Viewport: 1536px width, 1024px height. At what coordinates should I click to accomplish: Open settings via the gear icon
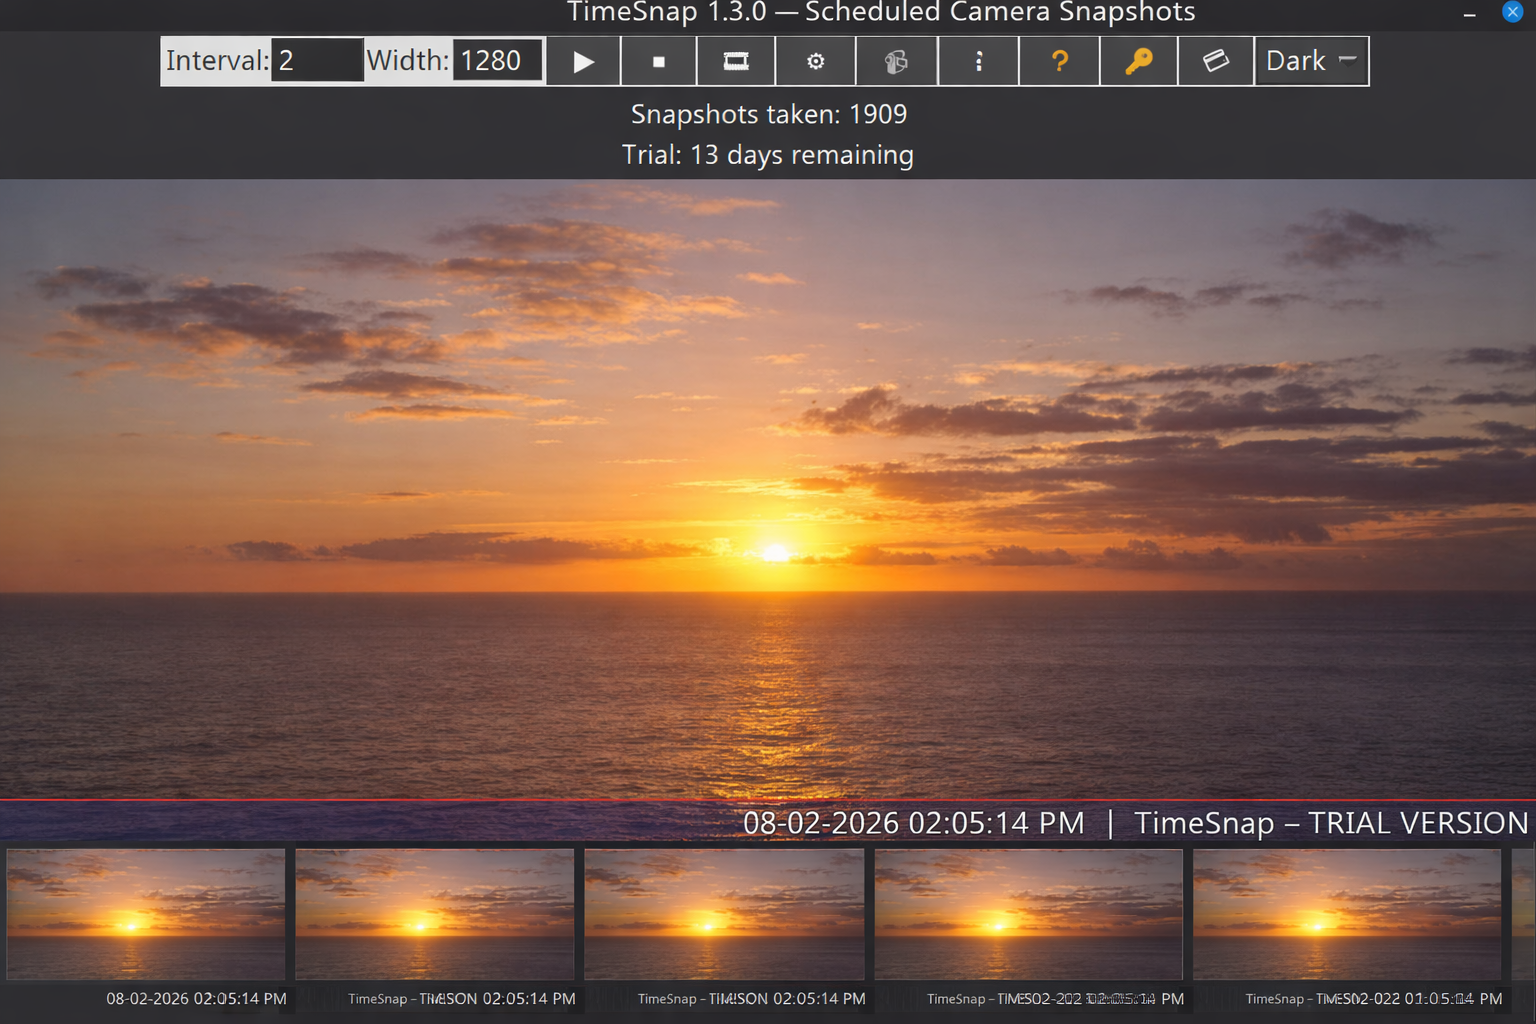coord(816,61)
